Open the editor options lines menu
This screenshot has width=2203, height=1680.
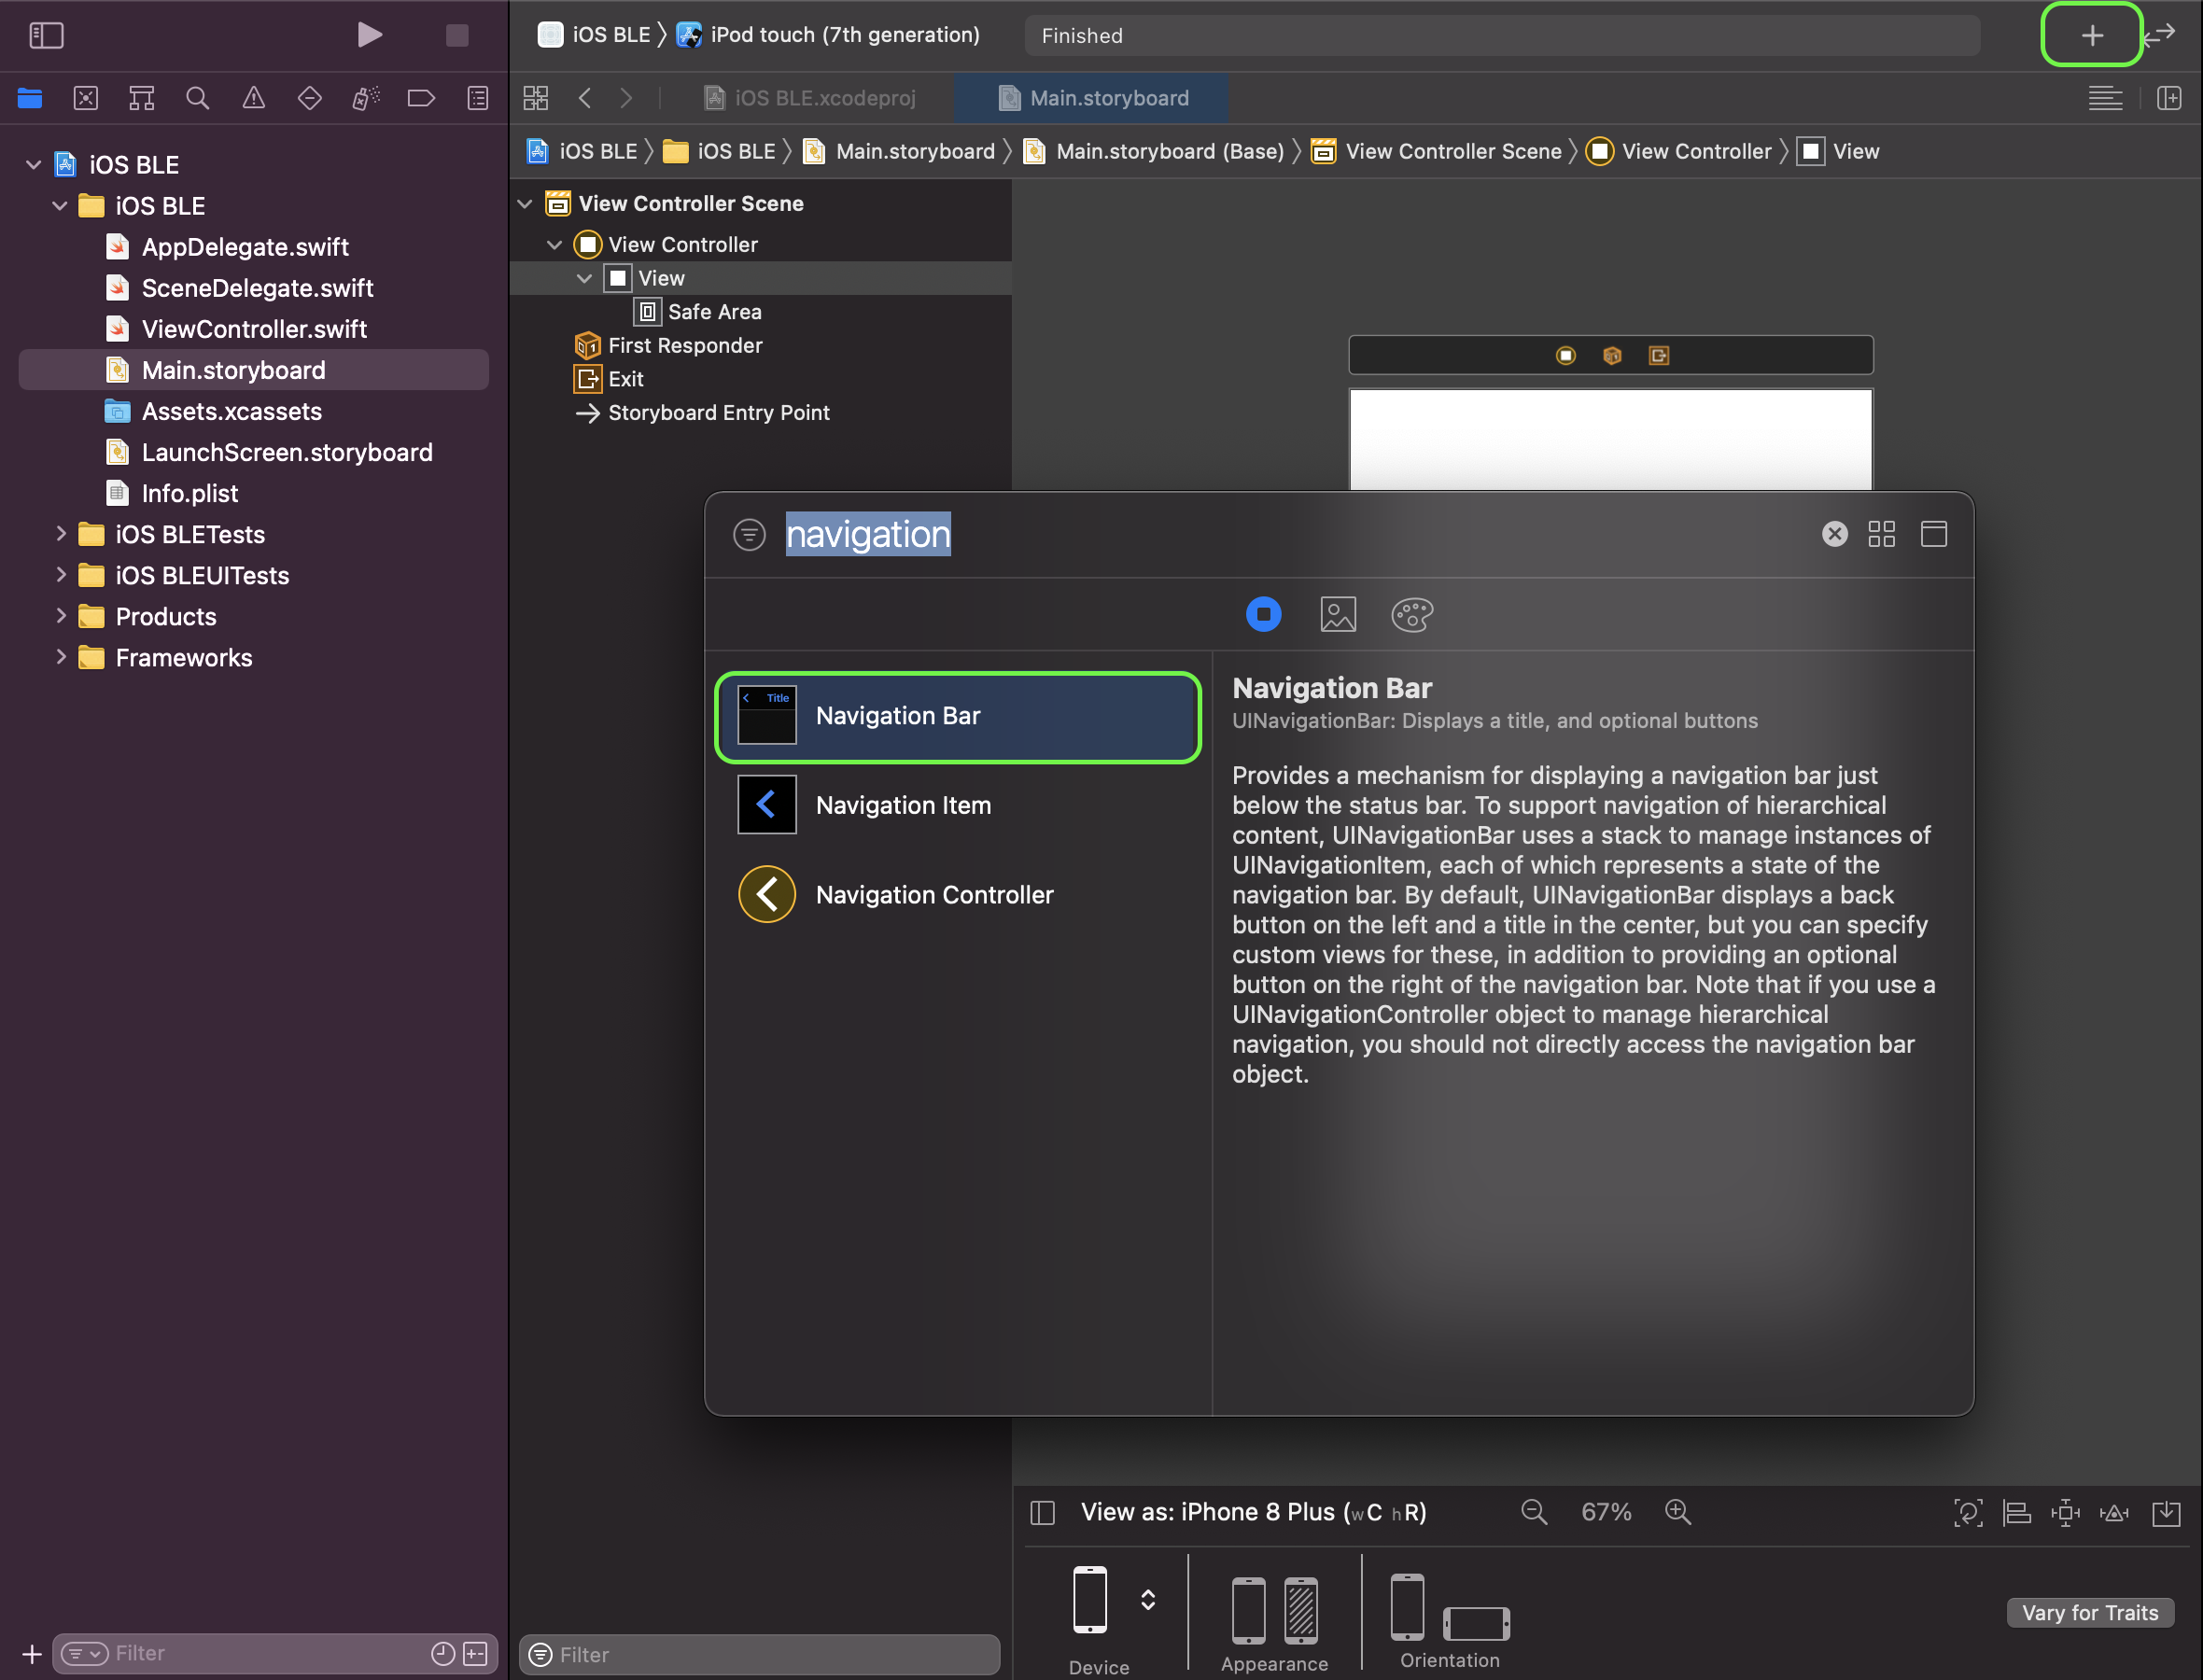pos(2105,98)
